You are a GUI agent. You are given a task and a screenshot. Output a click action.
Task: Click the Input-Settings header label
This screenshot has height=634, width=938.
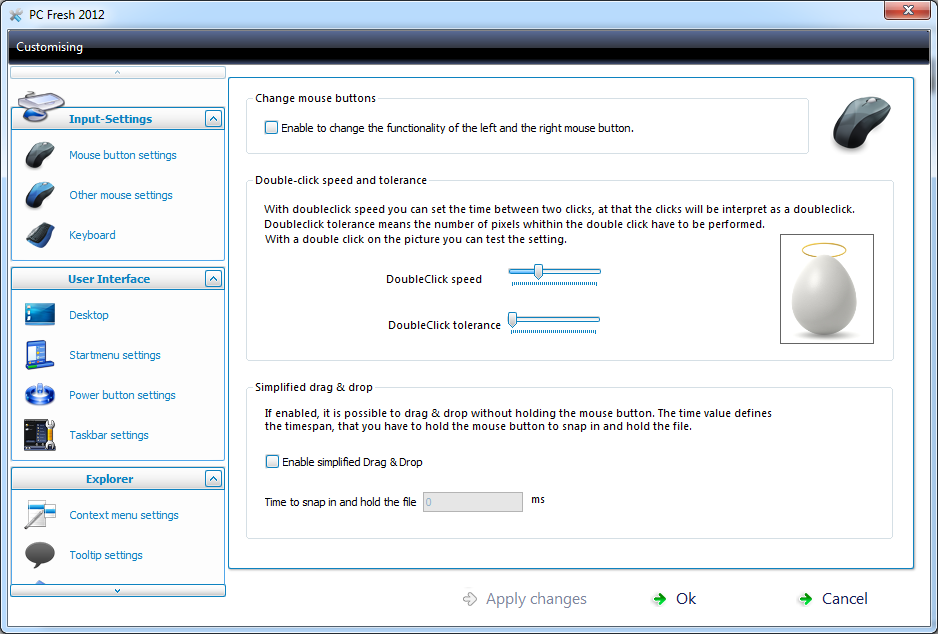click(110, 119)
